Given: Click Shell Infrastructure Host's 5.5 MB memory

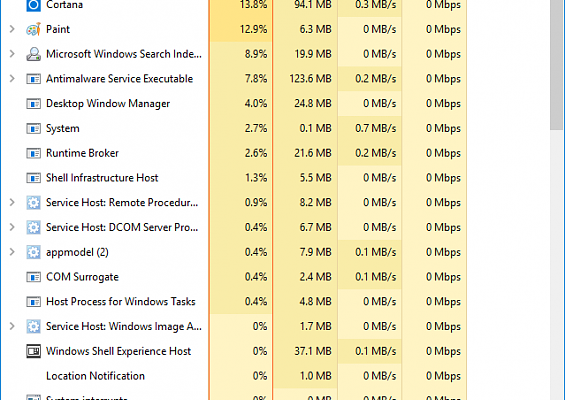Looking at the screenshot, I should click(x=315, y=178).
